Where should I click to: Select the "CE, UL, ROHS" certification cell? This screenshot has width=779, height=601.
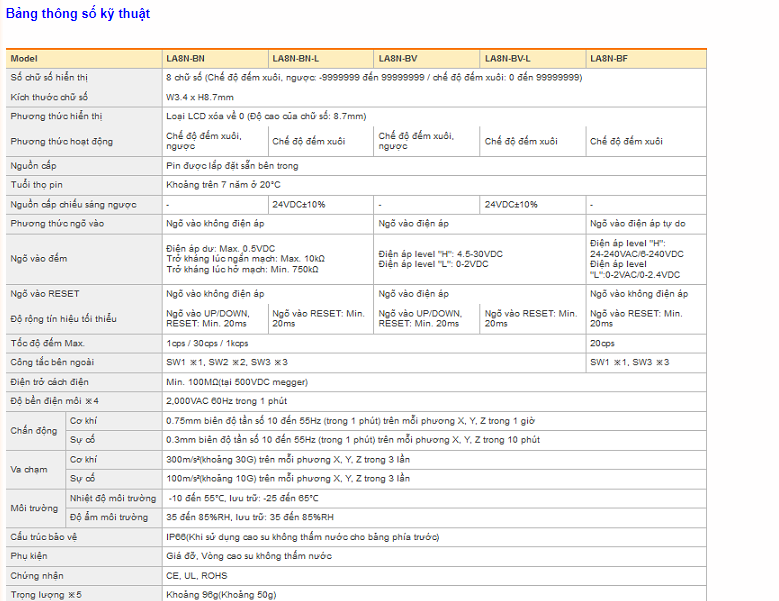point(197,576)
